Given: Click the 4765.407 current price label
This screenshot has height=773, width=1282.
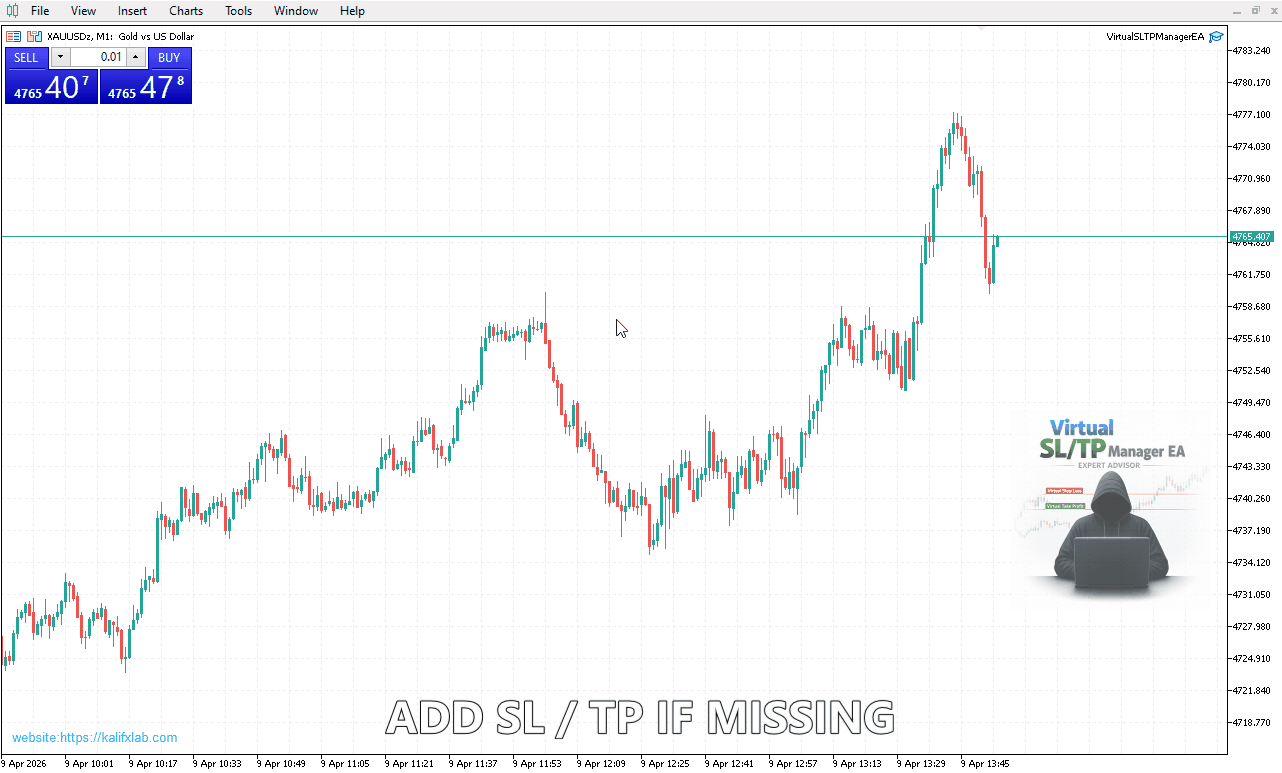Looking at the screenshot, I should coord(1251,237).
